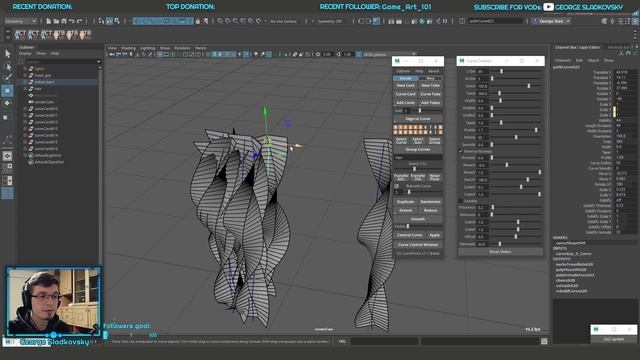The image size is (640, 360).
Task: Expand the head_grp node in Outliner
Action: coord(25,75)
